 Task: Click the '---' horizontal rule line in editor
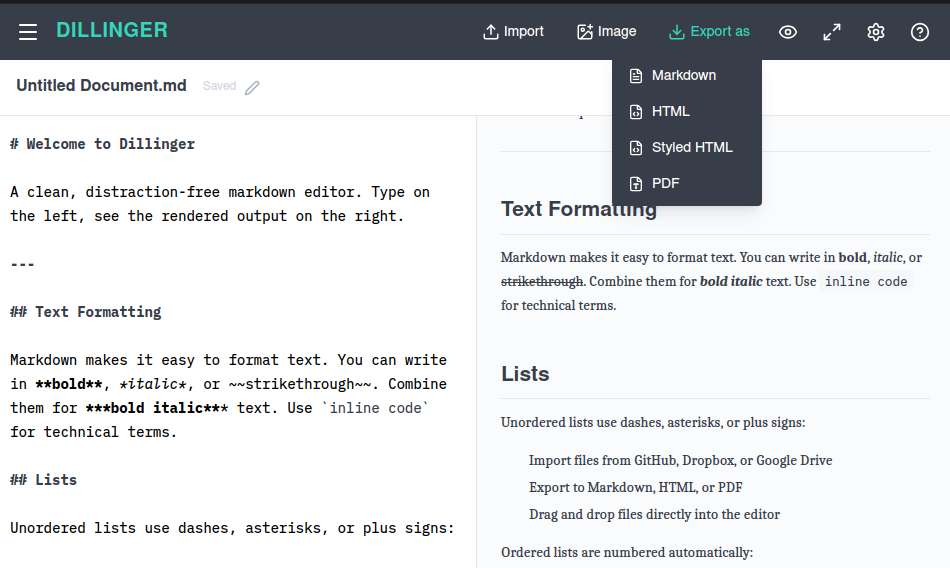(22, 264)
